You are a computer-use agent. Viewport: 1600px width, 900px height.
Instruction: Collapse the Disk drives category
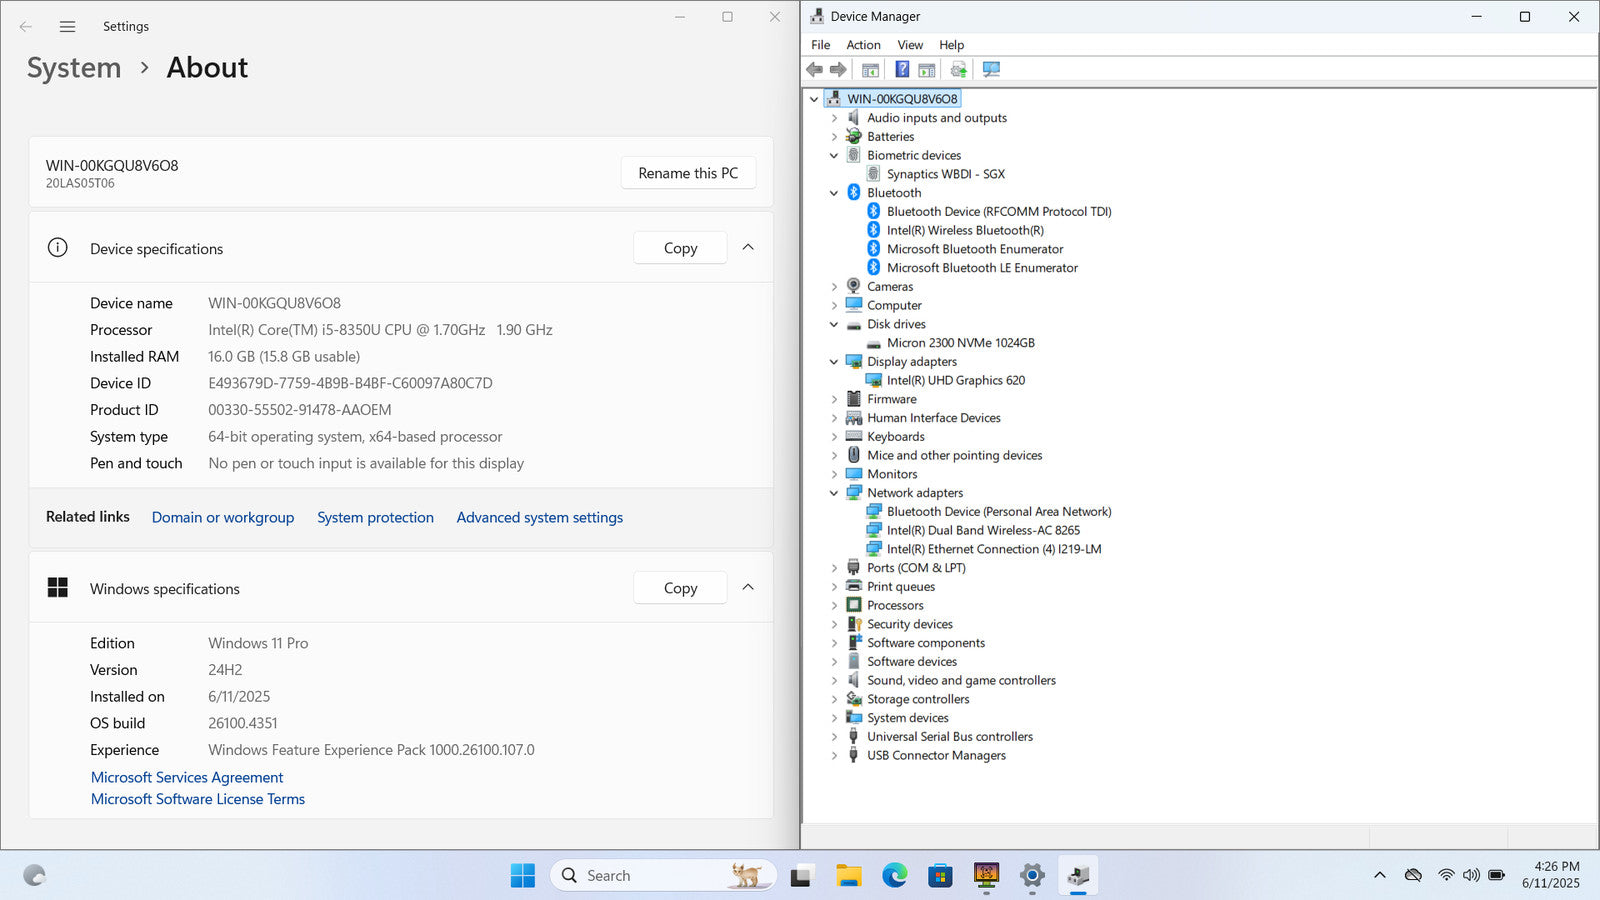click(834, 324)
